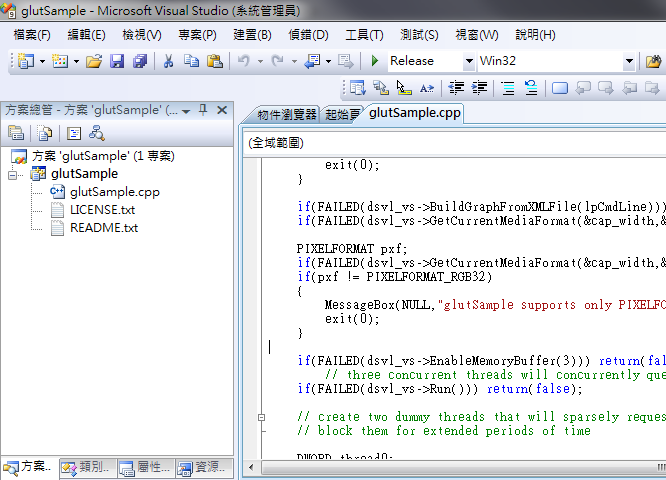The height and width of the screenshot is (480, 666).
Task: Switch to the 屬性 bottom panel tab
Action: [x=145, y=467]
